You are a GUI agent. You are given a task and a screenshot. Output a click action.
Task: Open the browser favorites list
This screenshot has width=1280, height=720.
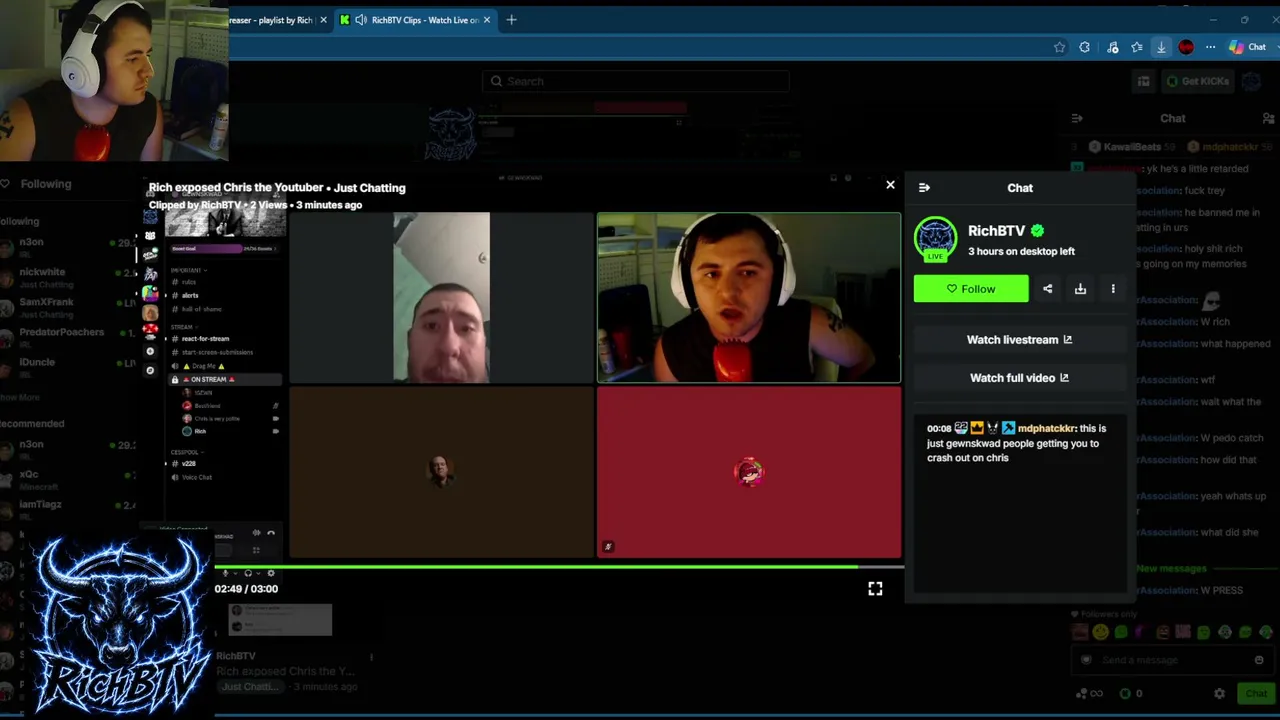1137,47
